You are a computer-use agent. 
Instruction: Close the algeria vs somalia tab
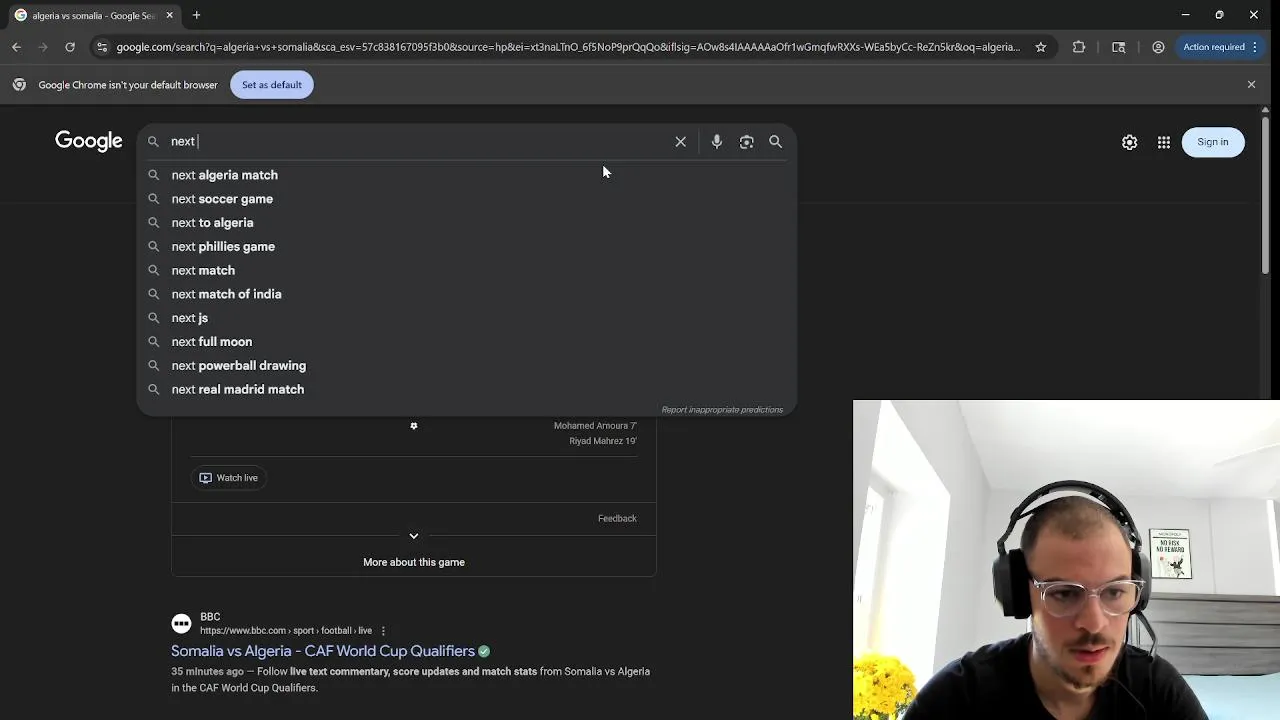tap(170, 15)
